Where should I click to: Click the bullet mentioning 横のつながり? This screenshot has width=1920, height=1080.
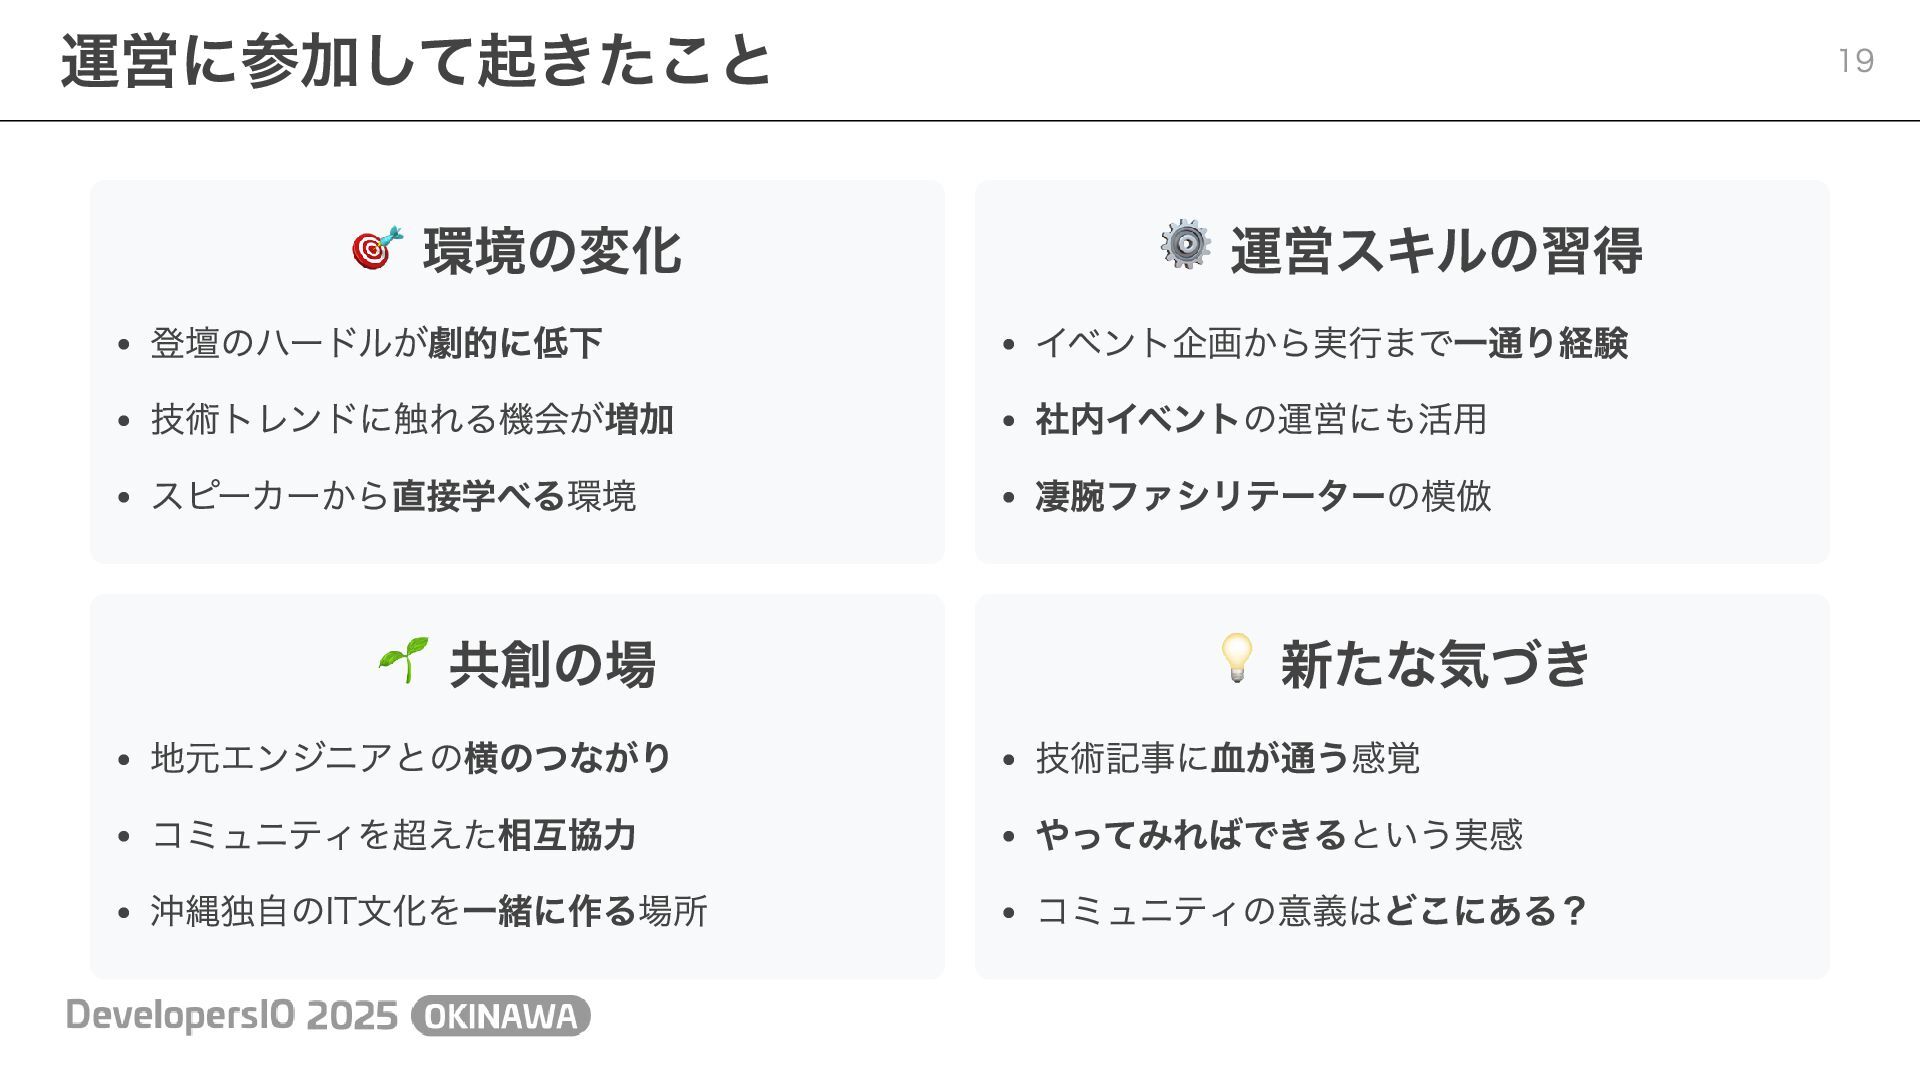click(411, 758)
